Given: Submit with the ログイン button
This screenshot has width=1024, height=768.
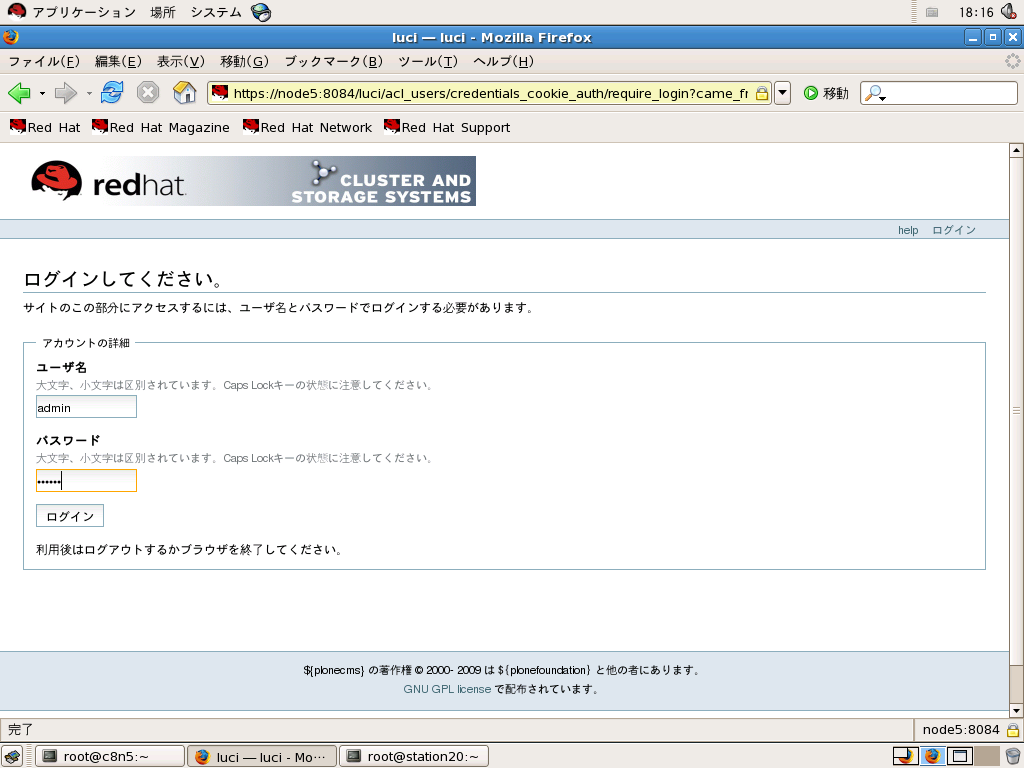Looking at the screenshot, I should click(x=70, y=516).
